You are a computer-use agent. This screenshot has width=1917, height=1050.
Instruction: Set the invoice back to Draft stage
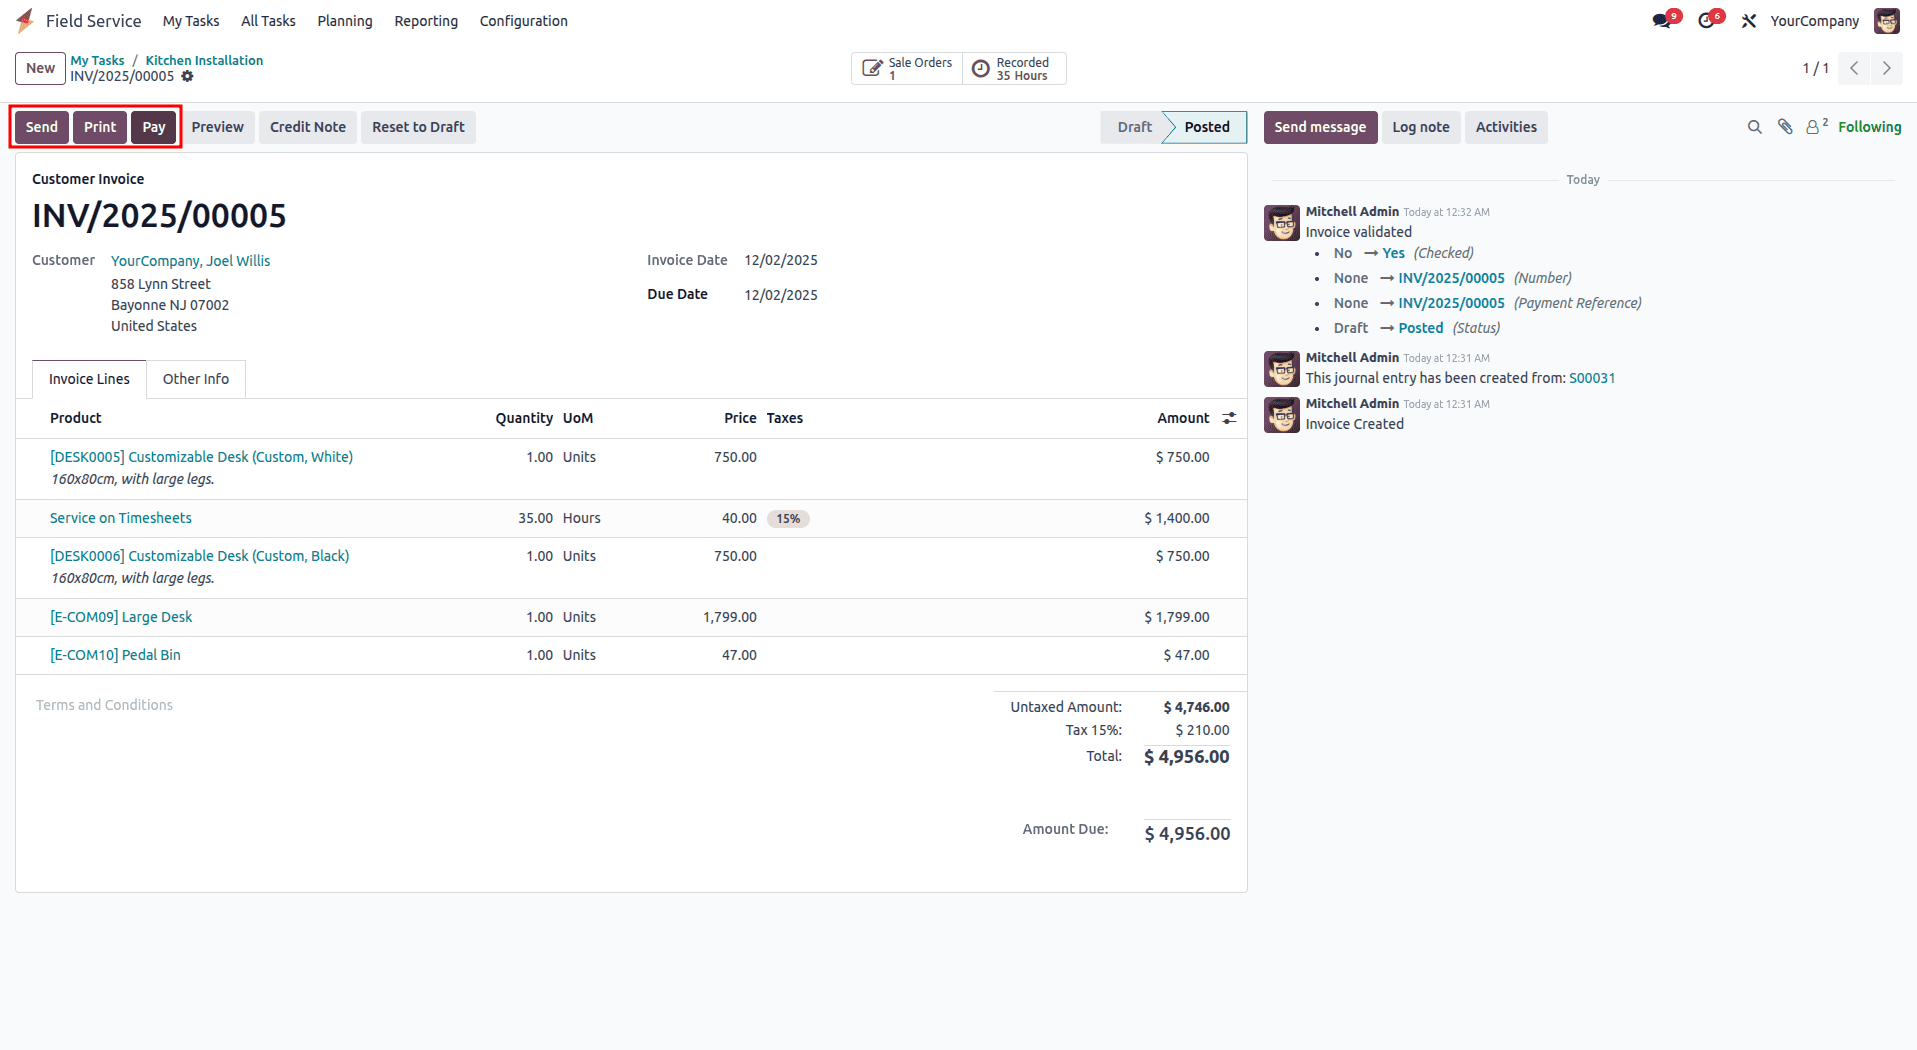tap(418, 127)
